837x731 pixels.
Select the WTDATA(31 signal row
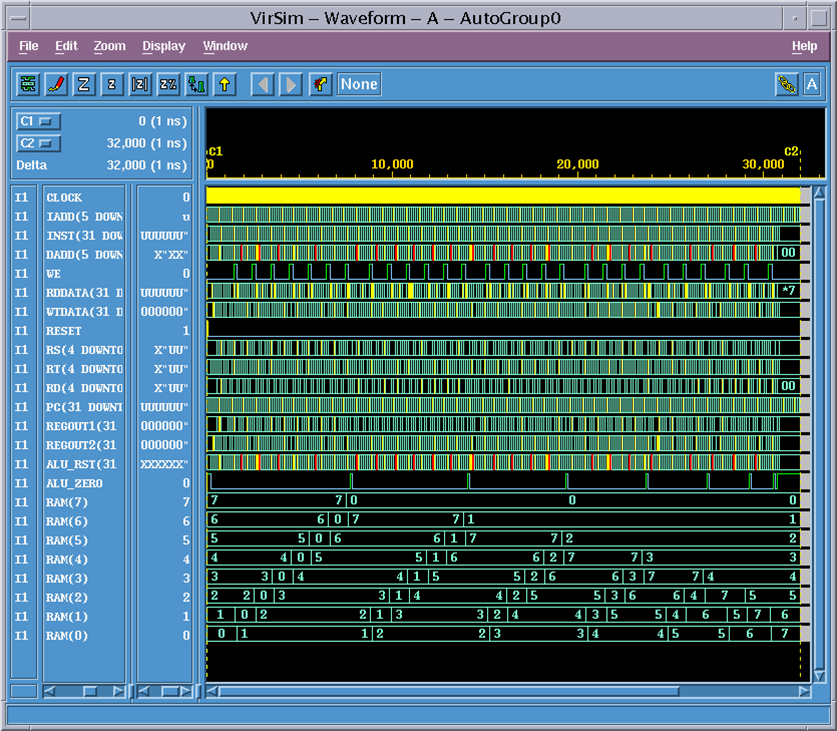[x=84, y=312]
